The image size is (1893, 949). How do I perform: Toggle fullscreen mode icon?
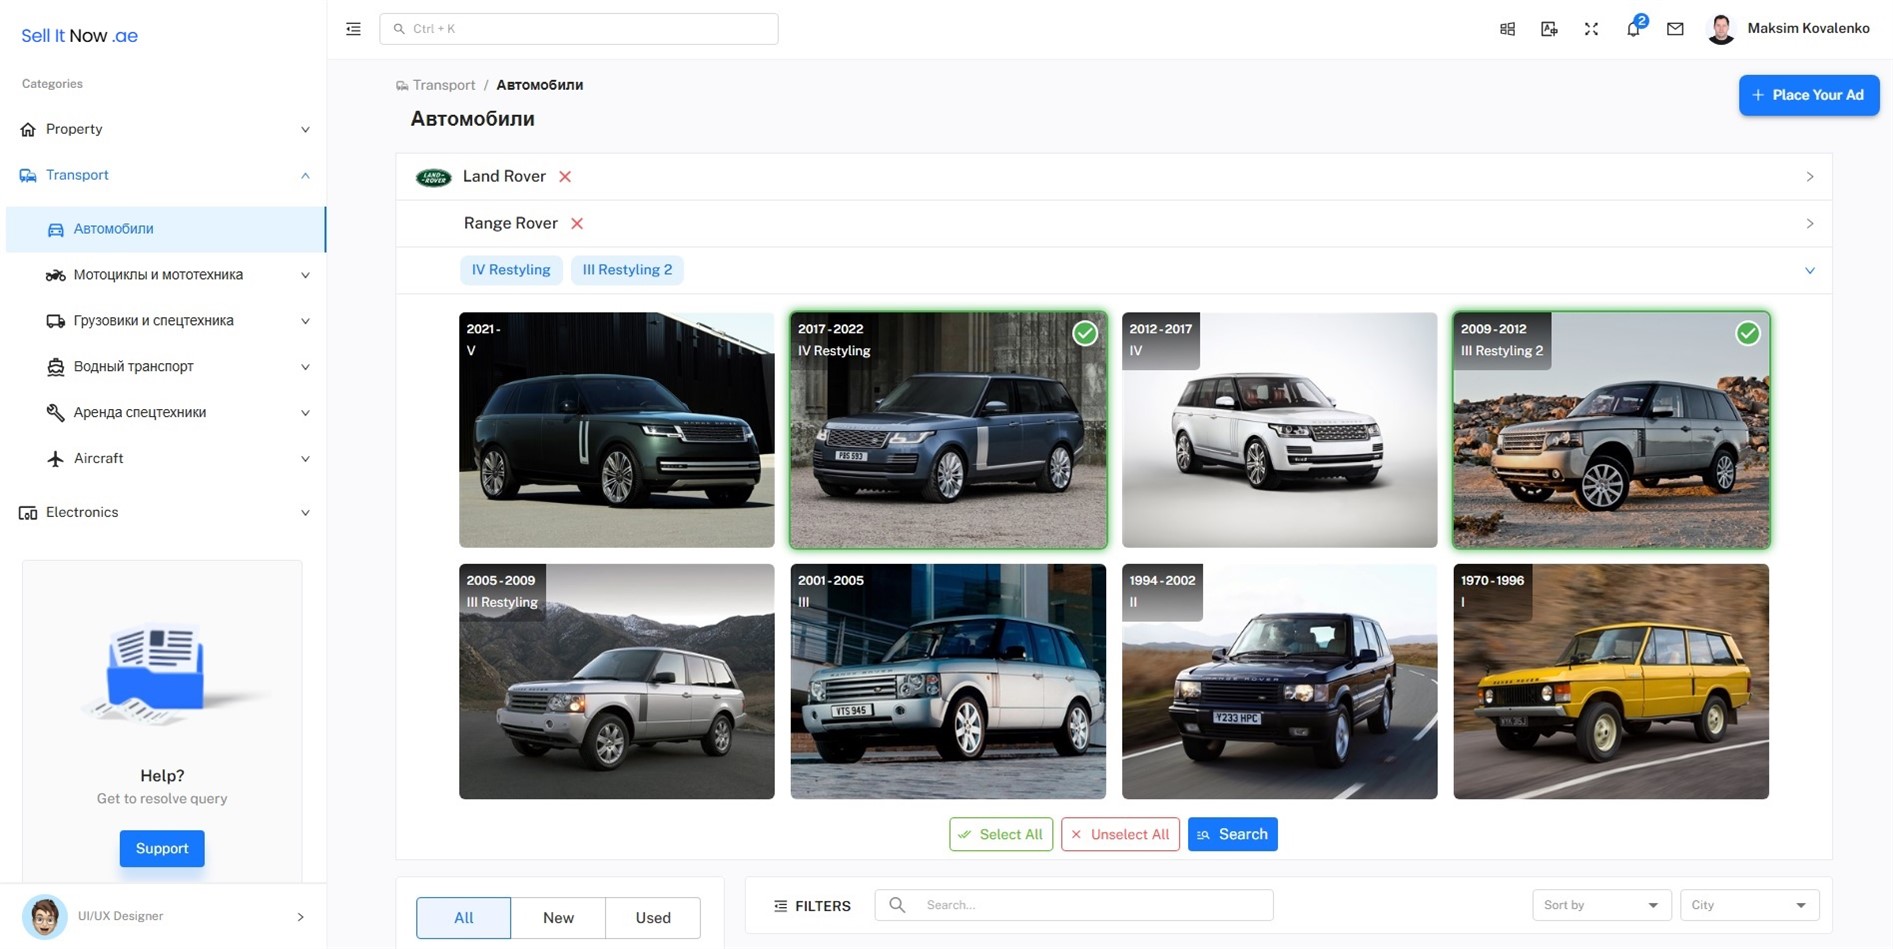[1591, 29]
